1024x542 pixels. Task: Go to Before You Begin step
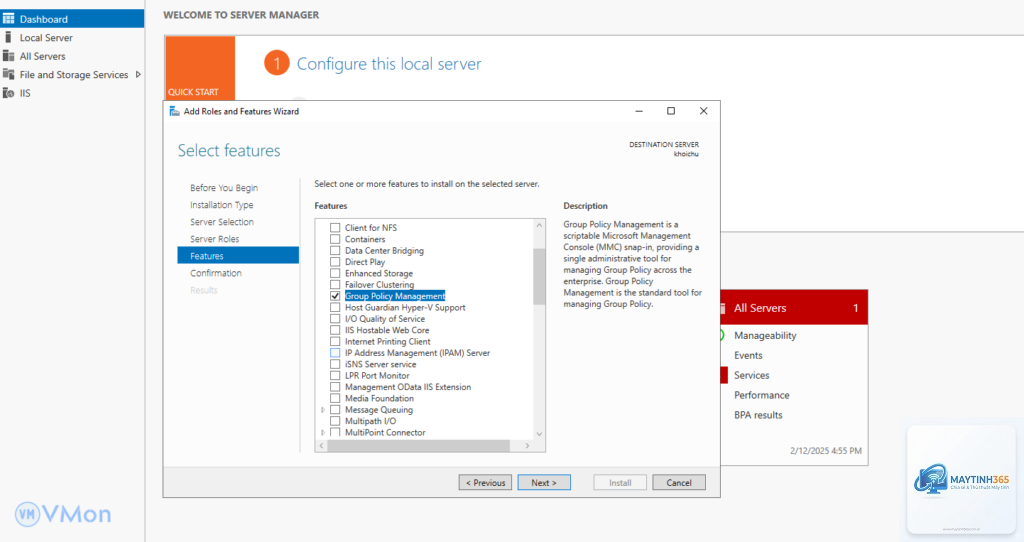coord(224,188)
